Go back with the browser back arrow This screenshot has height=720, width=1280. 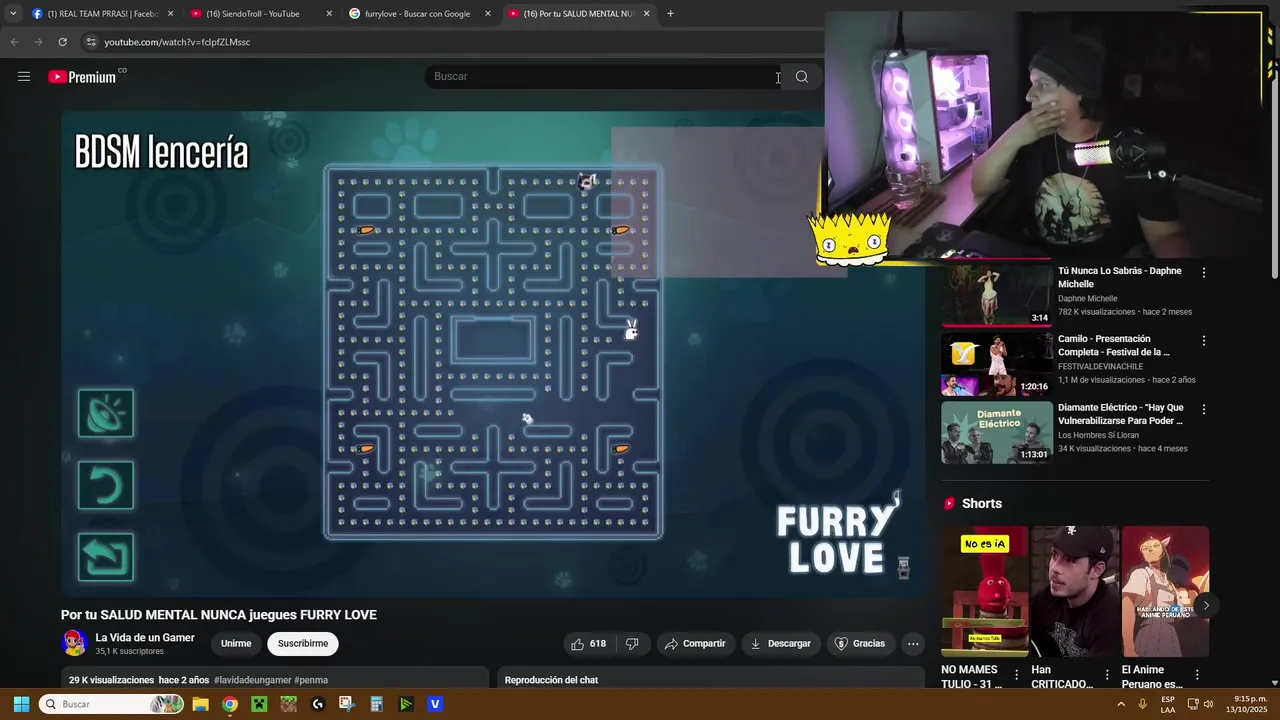pos(14,42)
